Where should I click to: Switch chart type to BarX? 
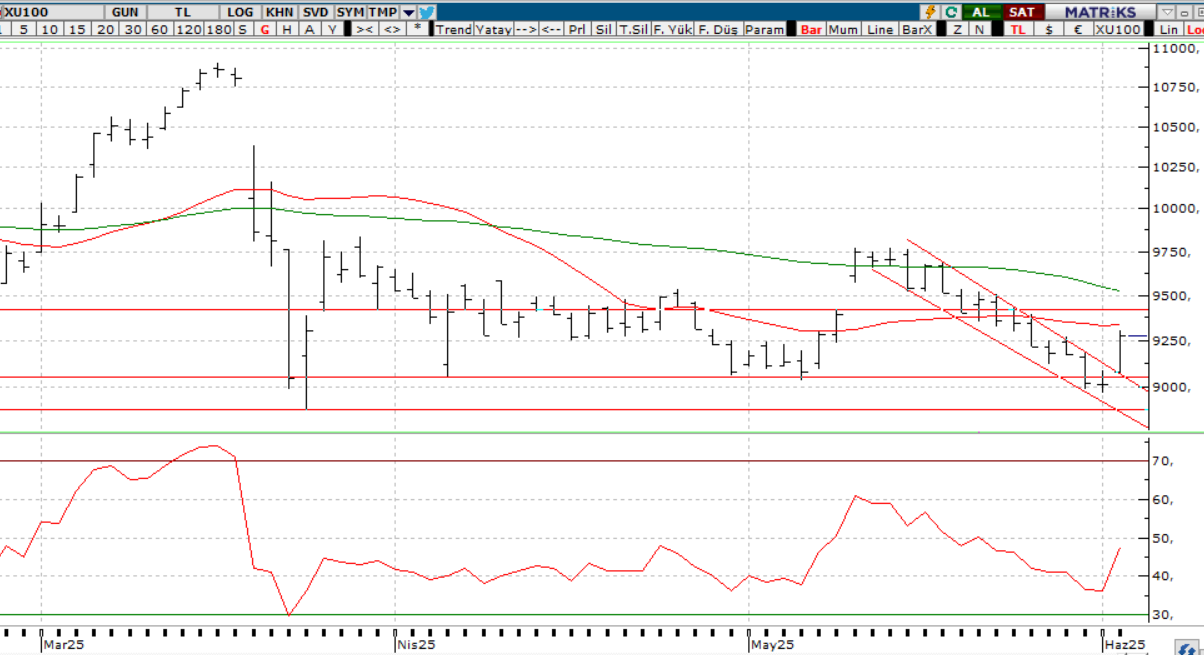coord(916,30)
